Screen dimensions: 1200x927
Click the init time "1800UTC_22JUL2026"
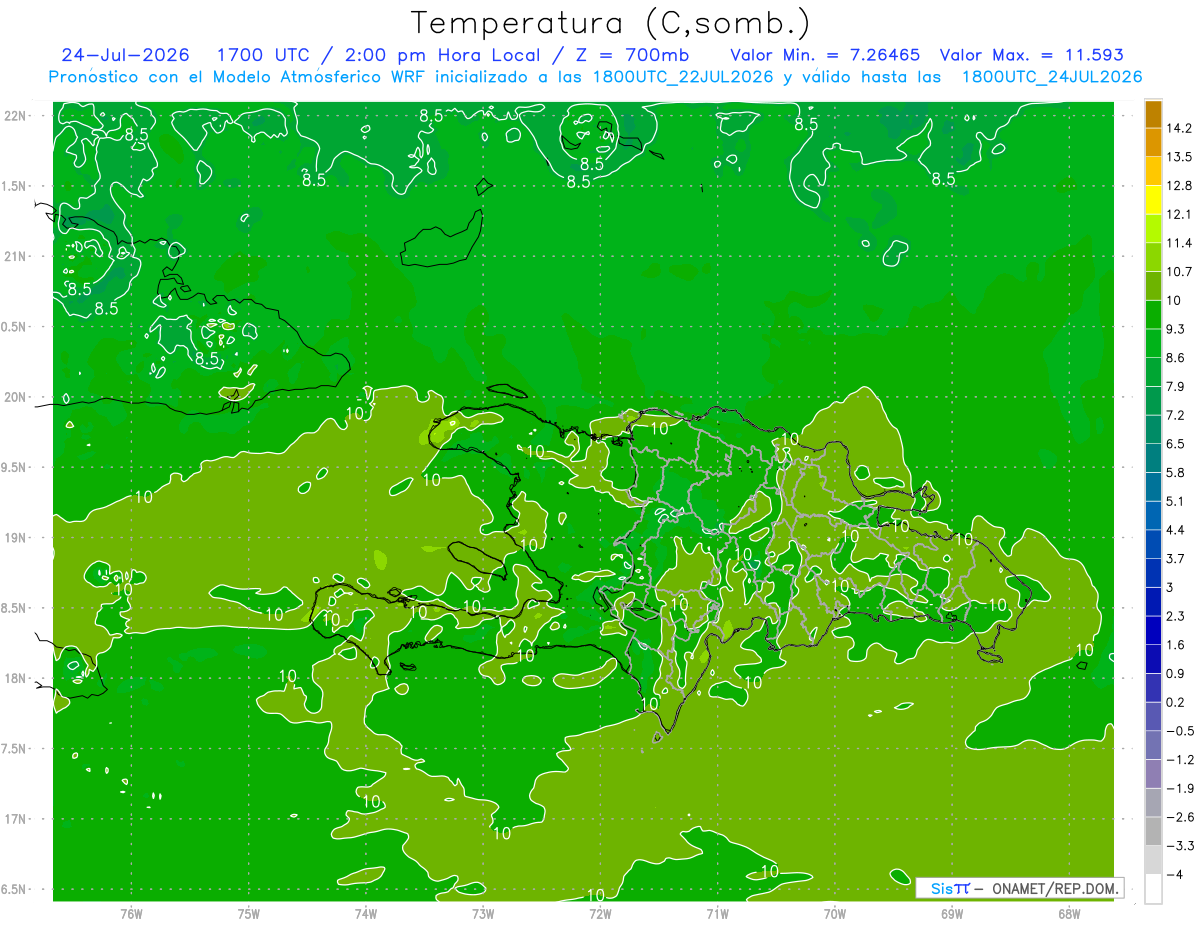(683, 77)
